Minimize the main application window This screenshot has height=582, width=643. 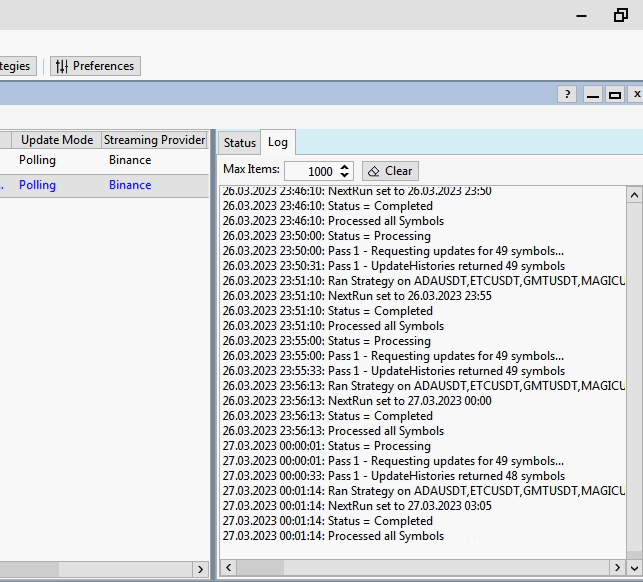[580, 15]
